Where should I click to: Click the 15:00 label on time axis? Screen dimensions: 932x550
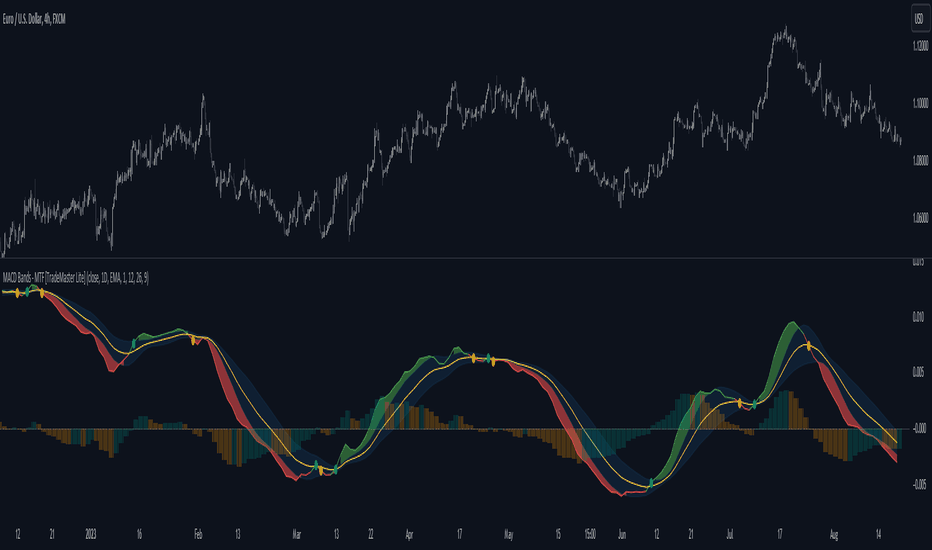[590, 535]
